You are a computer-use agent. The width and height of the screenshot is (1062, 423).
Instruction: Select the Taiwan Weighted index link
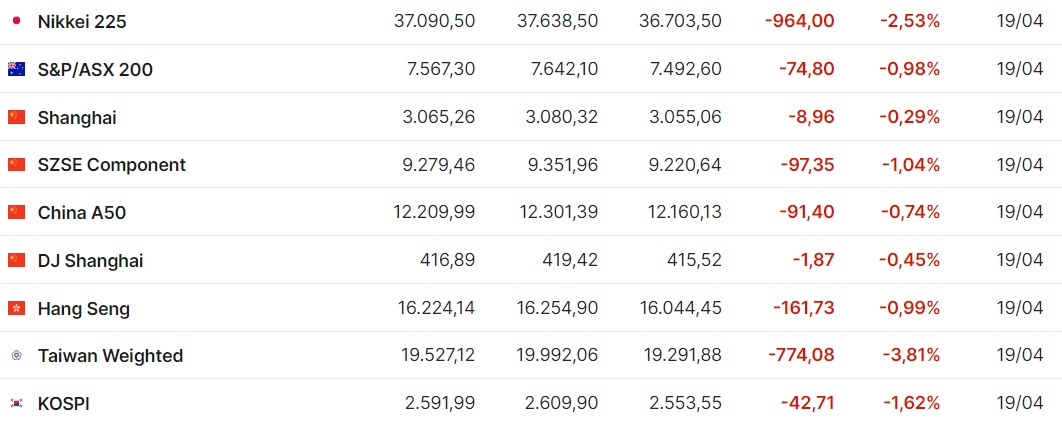click(110, 356)
